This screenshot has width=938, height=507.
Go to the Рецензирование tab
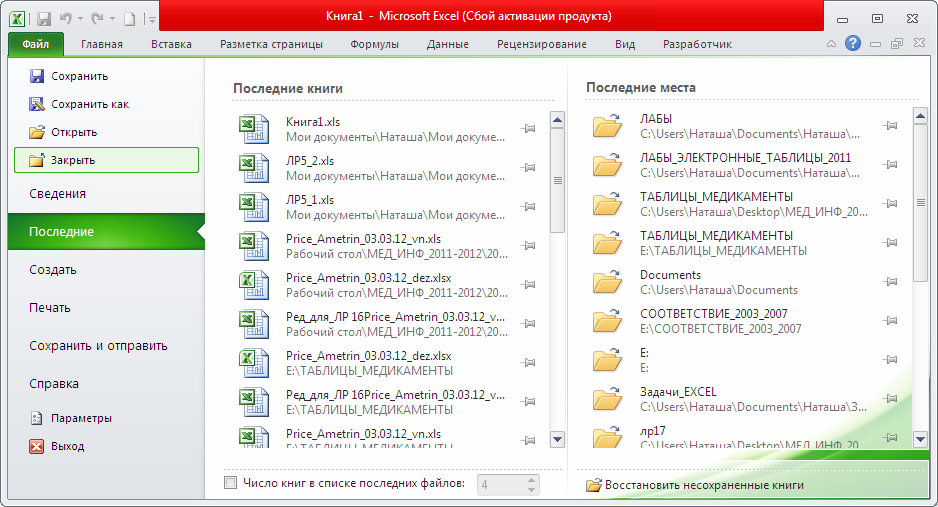tap(541, 44)
